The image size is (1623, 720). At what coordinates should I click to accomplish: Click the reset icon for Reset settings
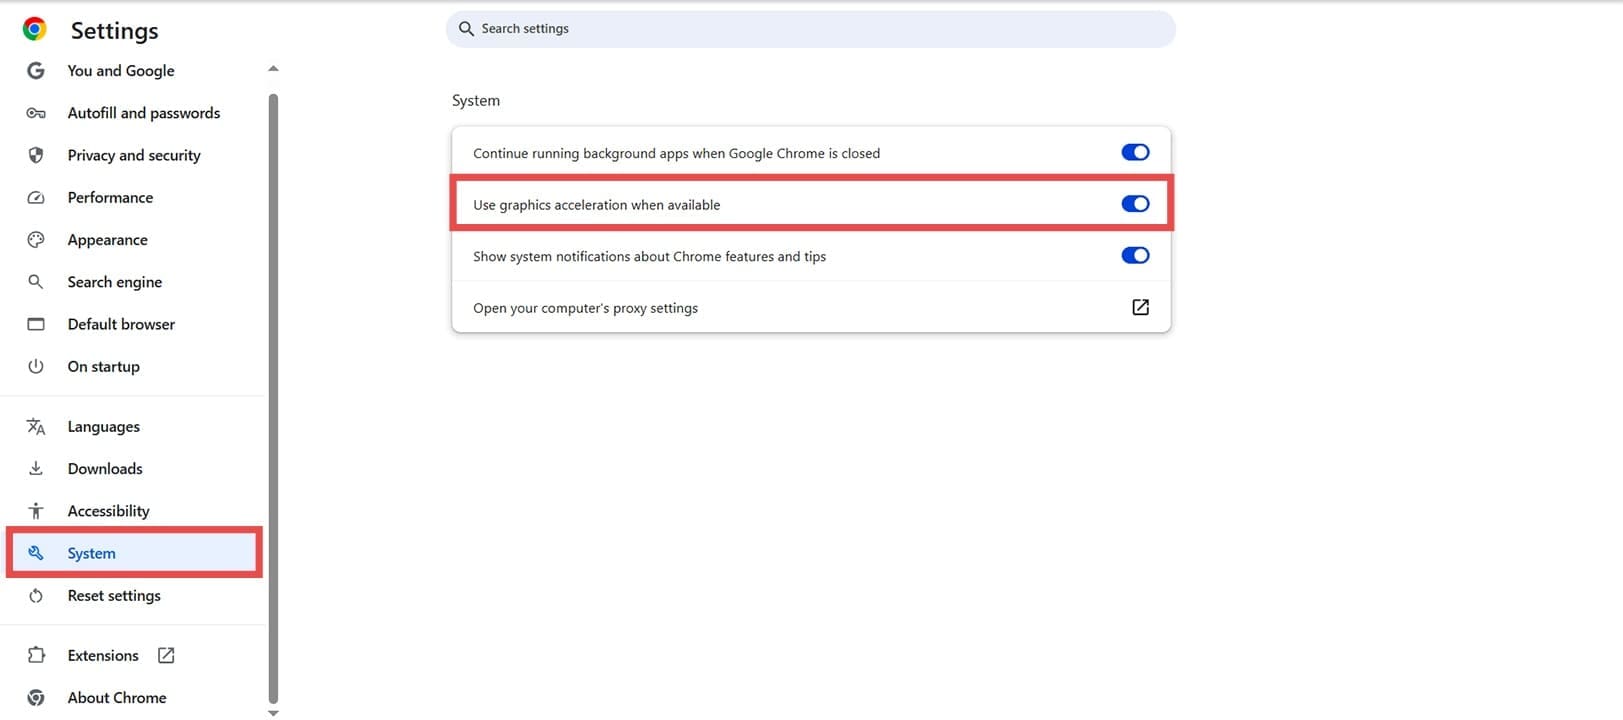pos(36,596)
